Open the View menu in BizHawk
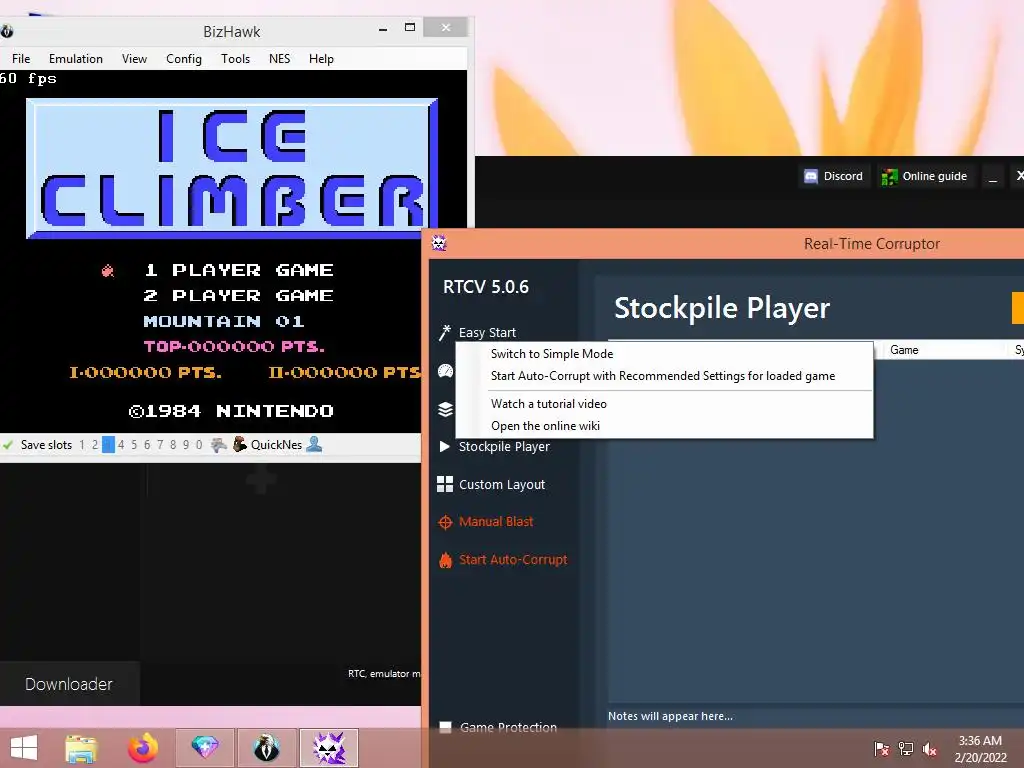This screenshot has width=1024, height=768. (134, 59)
